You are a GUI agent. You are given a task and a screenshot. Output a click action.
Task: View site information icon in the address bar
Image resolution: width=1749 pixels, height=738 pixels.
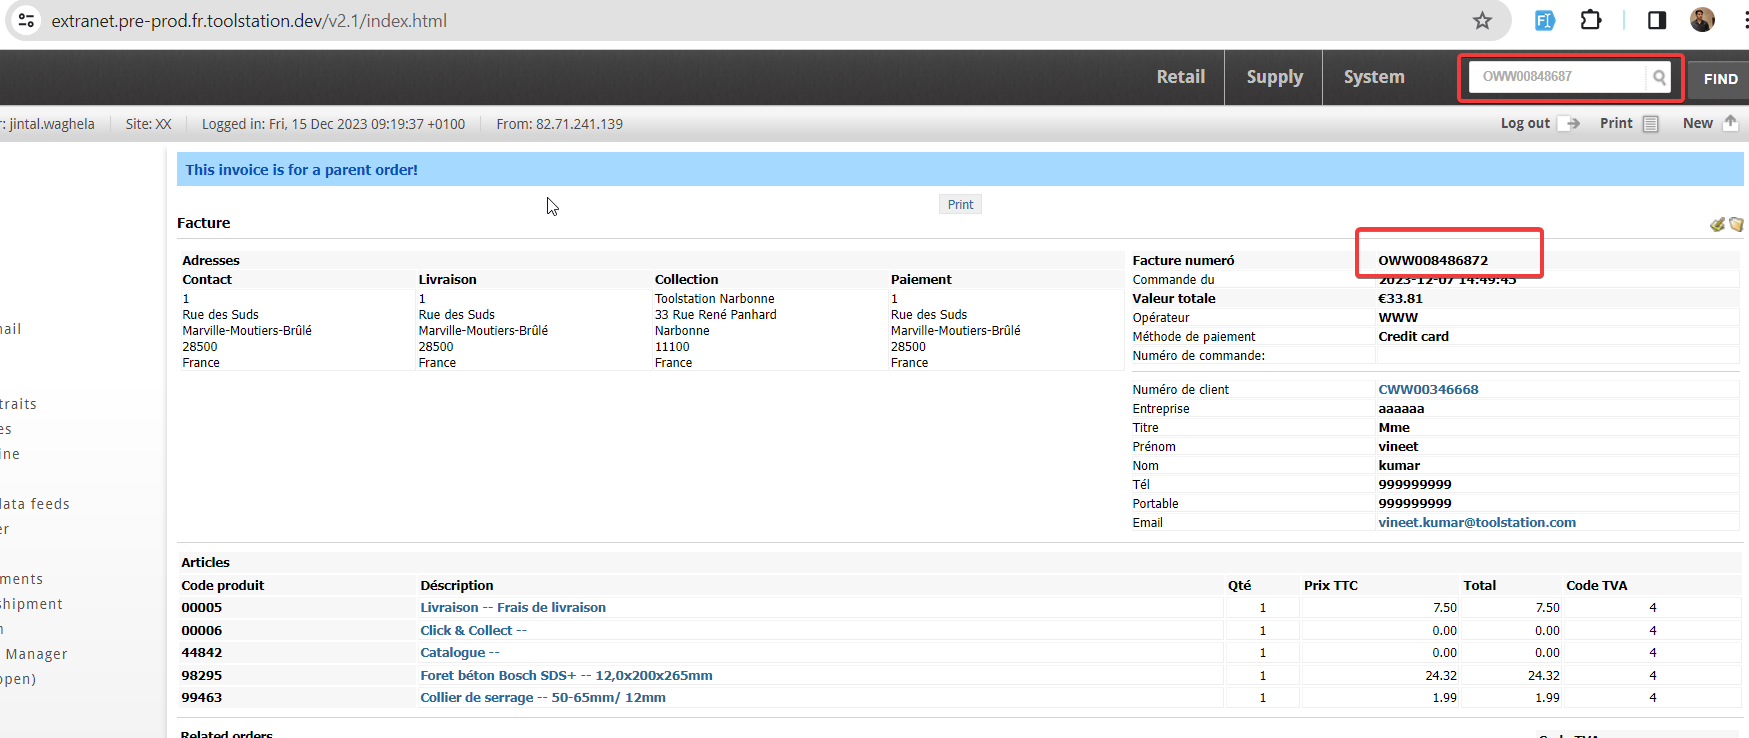pos(27,20)
